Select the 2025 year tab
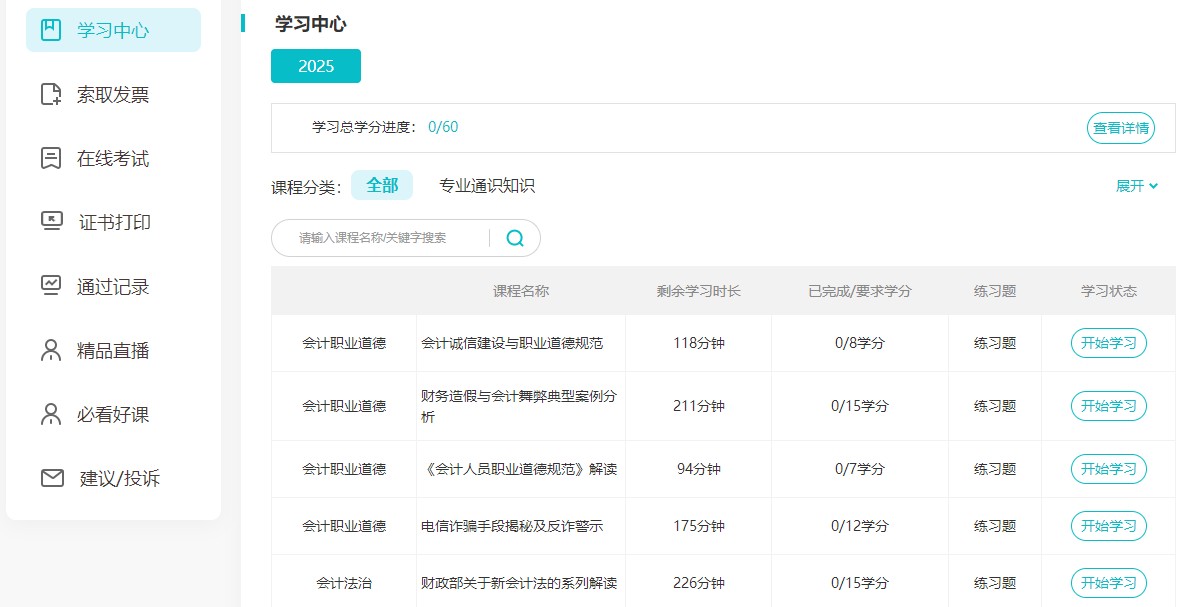 [316, 66]
